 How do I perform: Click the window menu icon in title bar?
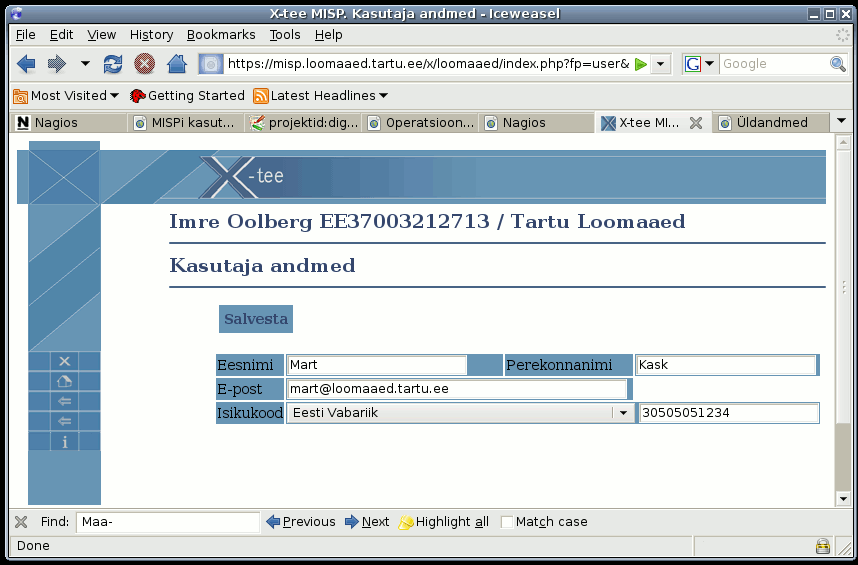pyautogui.click(x=16, y=14)
